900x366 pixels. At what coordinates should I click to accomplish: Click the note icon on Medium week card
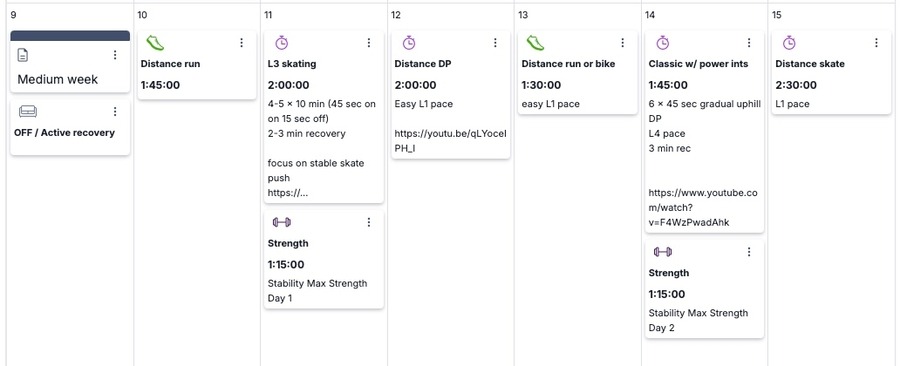tap(23, 55)
